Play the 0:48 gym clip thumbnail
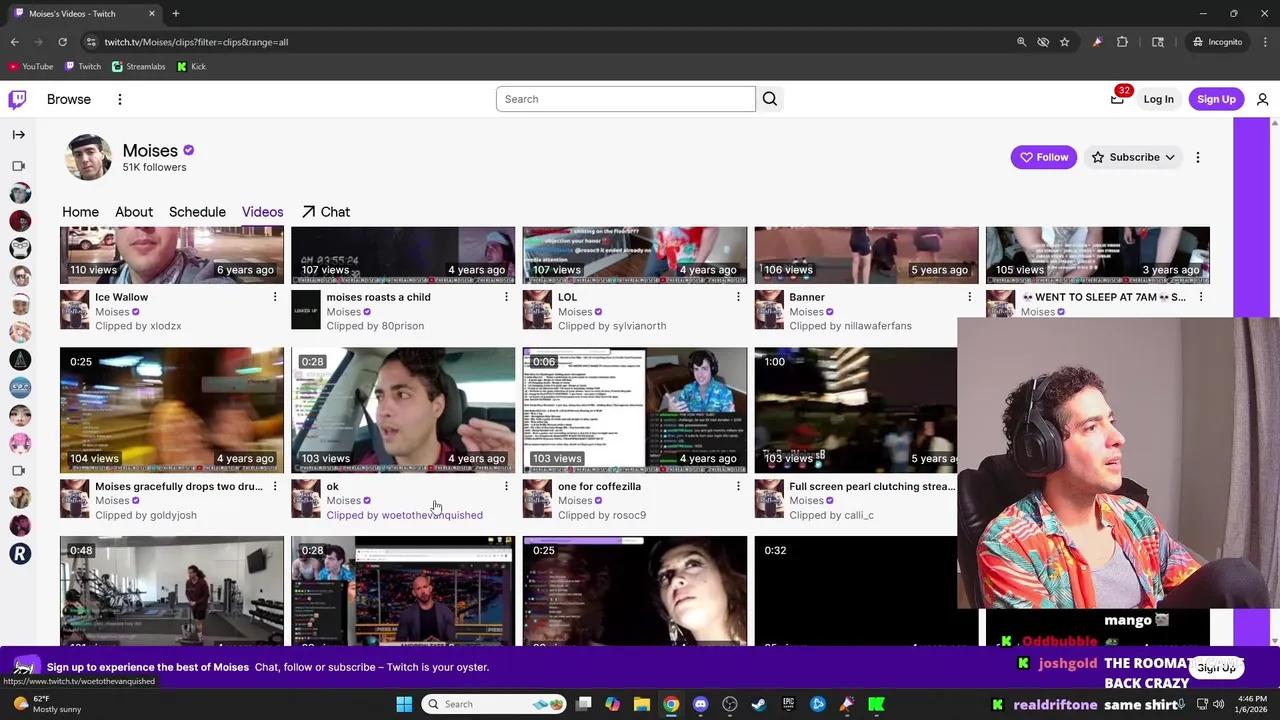The width and height of the screenshot is (1280, 720). tap(172, 591)
